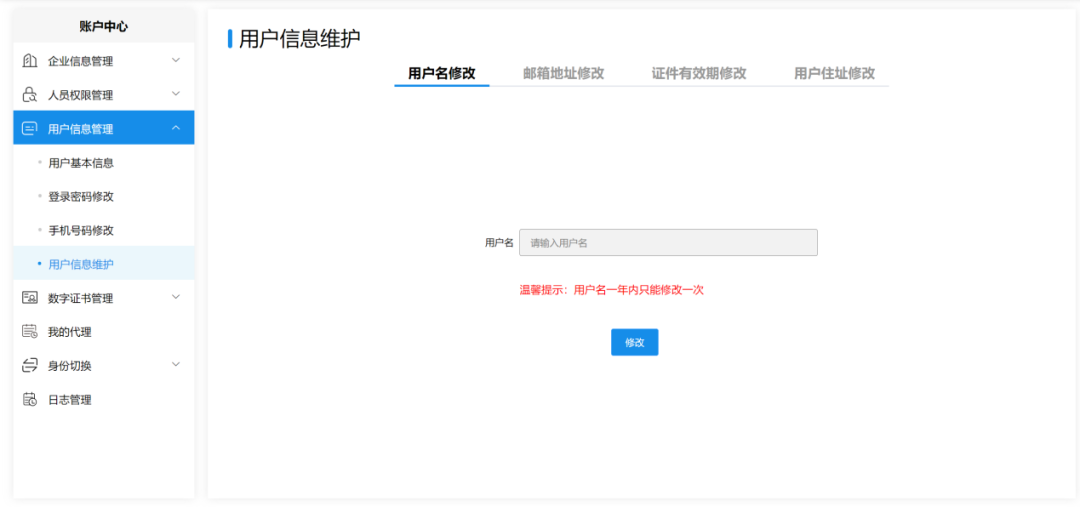Click the certificate icon beside 数字证书管理
This screenshot has height=507, width=1080.
tap(30, 298)
